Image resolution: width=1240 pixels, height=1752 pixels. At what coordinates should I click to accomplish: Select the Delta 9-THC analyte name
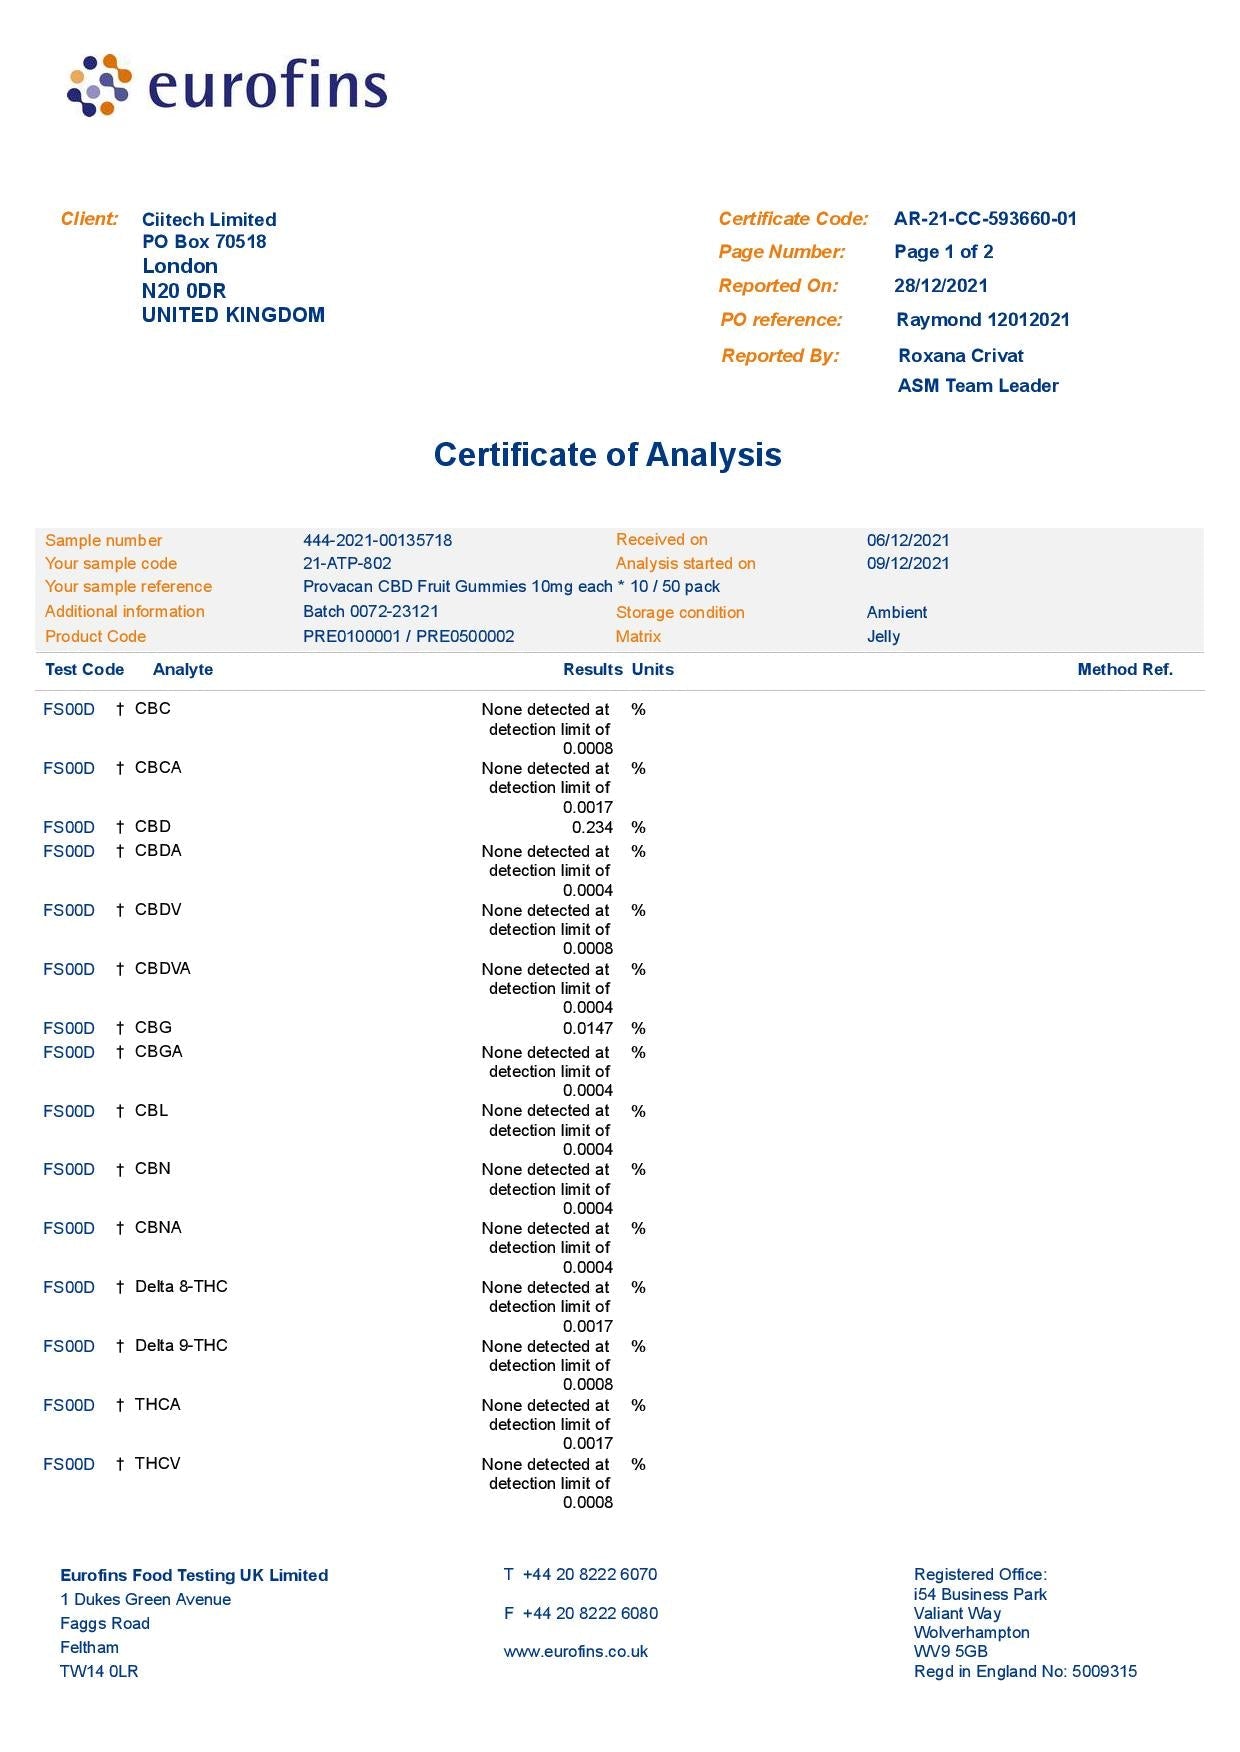point(181,1346)
